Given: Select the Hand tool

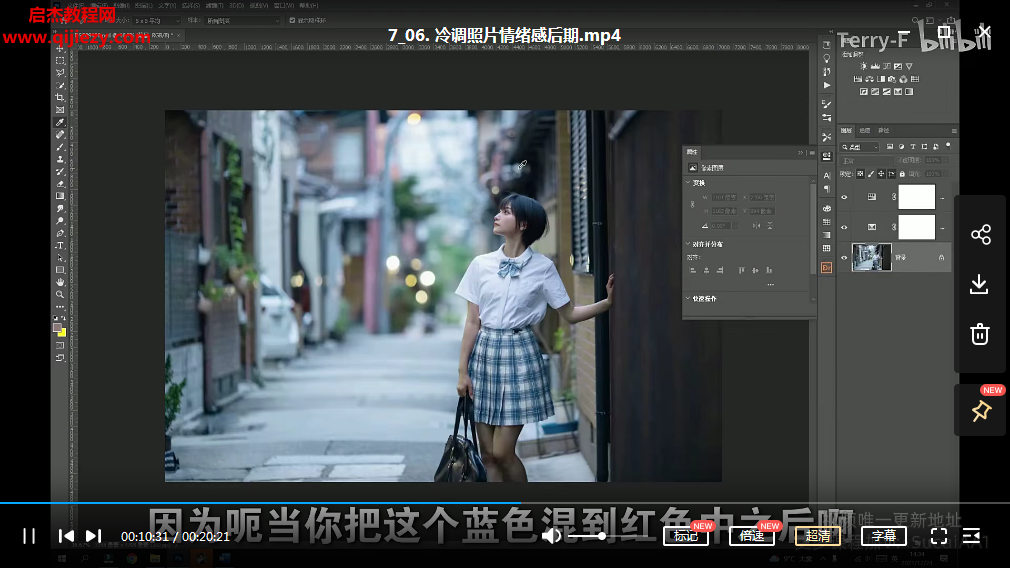Looking at the screenshot, I should [60, 282].
